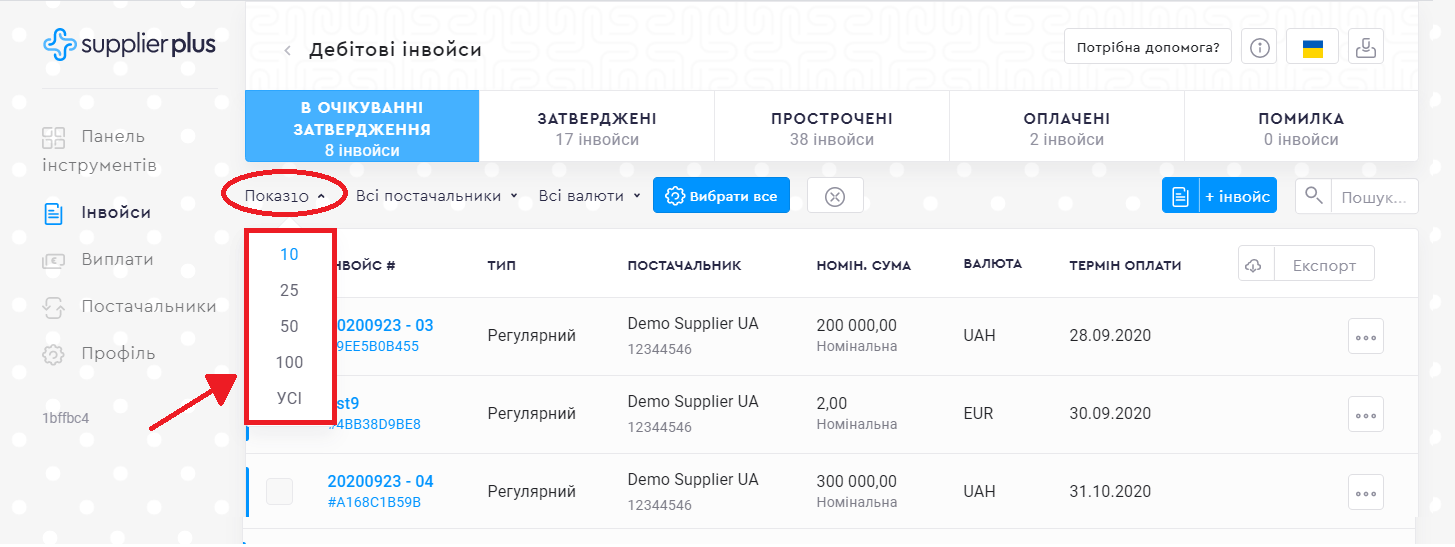Open the Затверджені invoices tab

pyautogui.click(x=597, y=128)
